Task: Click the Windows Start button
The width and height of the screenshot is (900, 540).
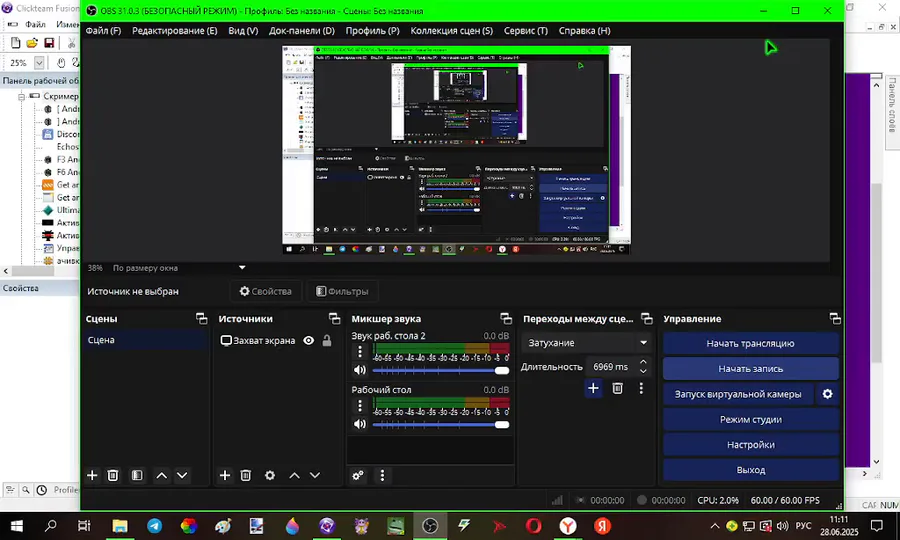Action: [x=17, y=526]
